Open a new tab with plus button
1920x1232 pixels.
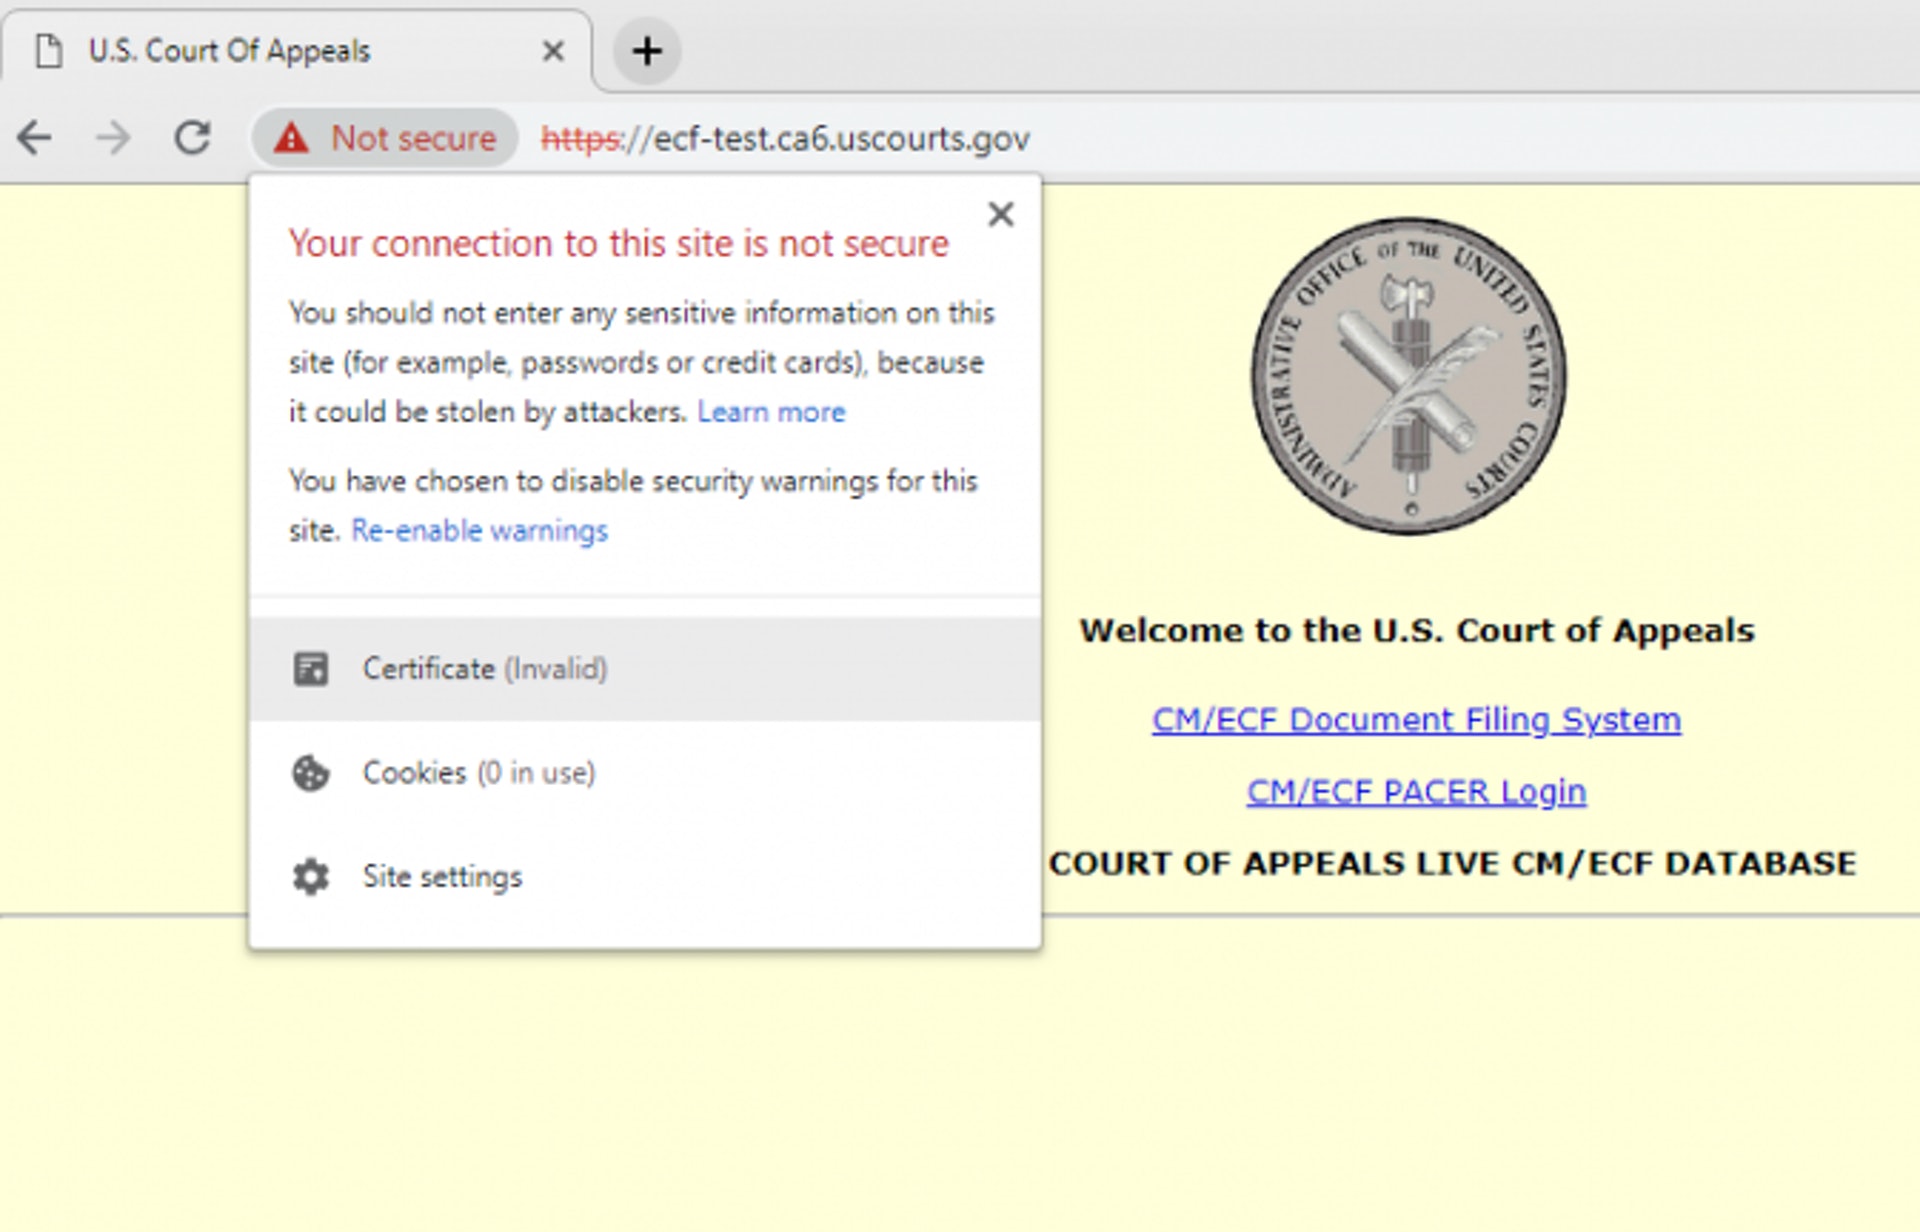pyautogui.click(x=647, y=50)
